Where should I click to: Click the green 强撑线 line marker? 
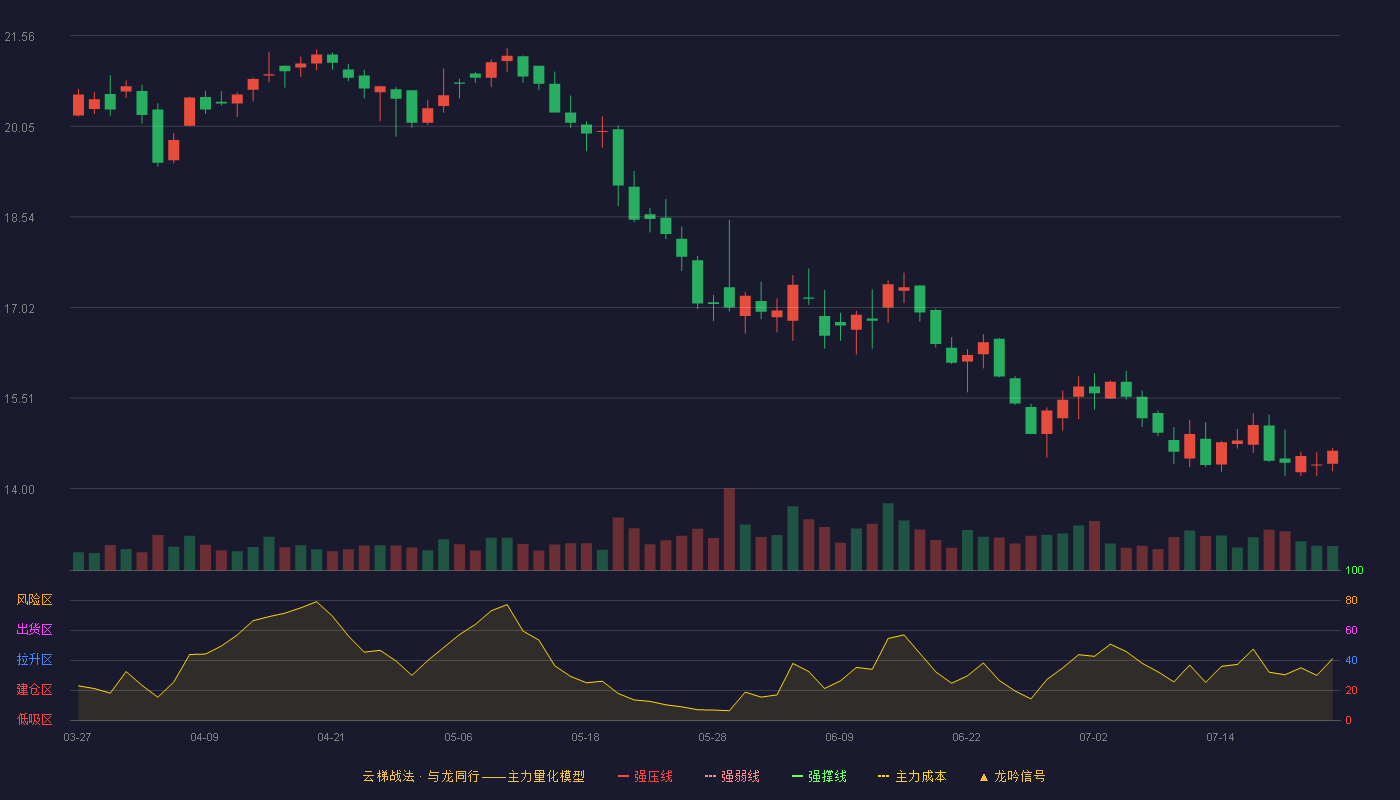click(x=797, y=776)
